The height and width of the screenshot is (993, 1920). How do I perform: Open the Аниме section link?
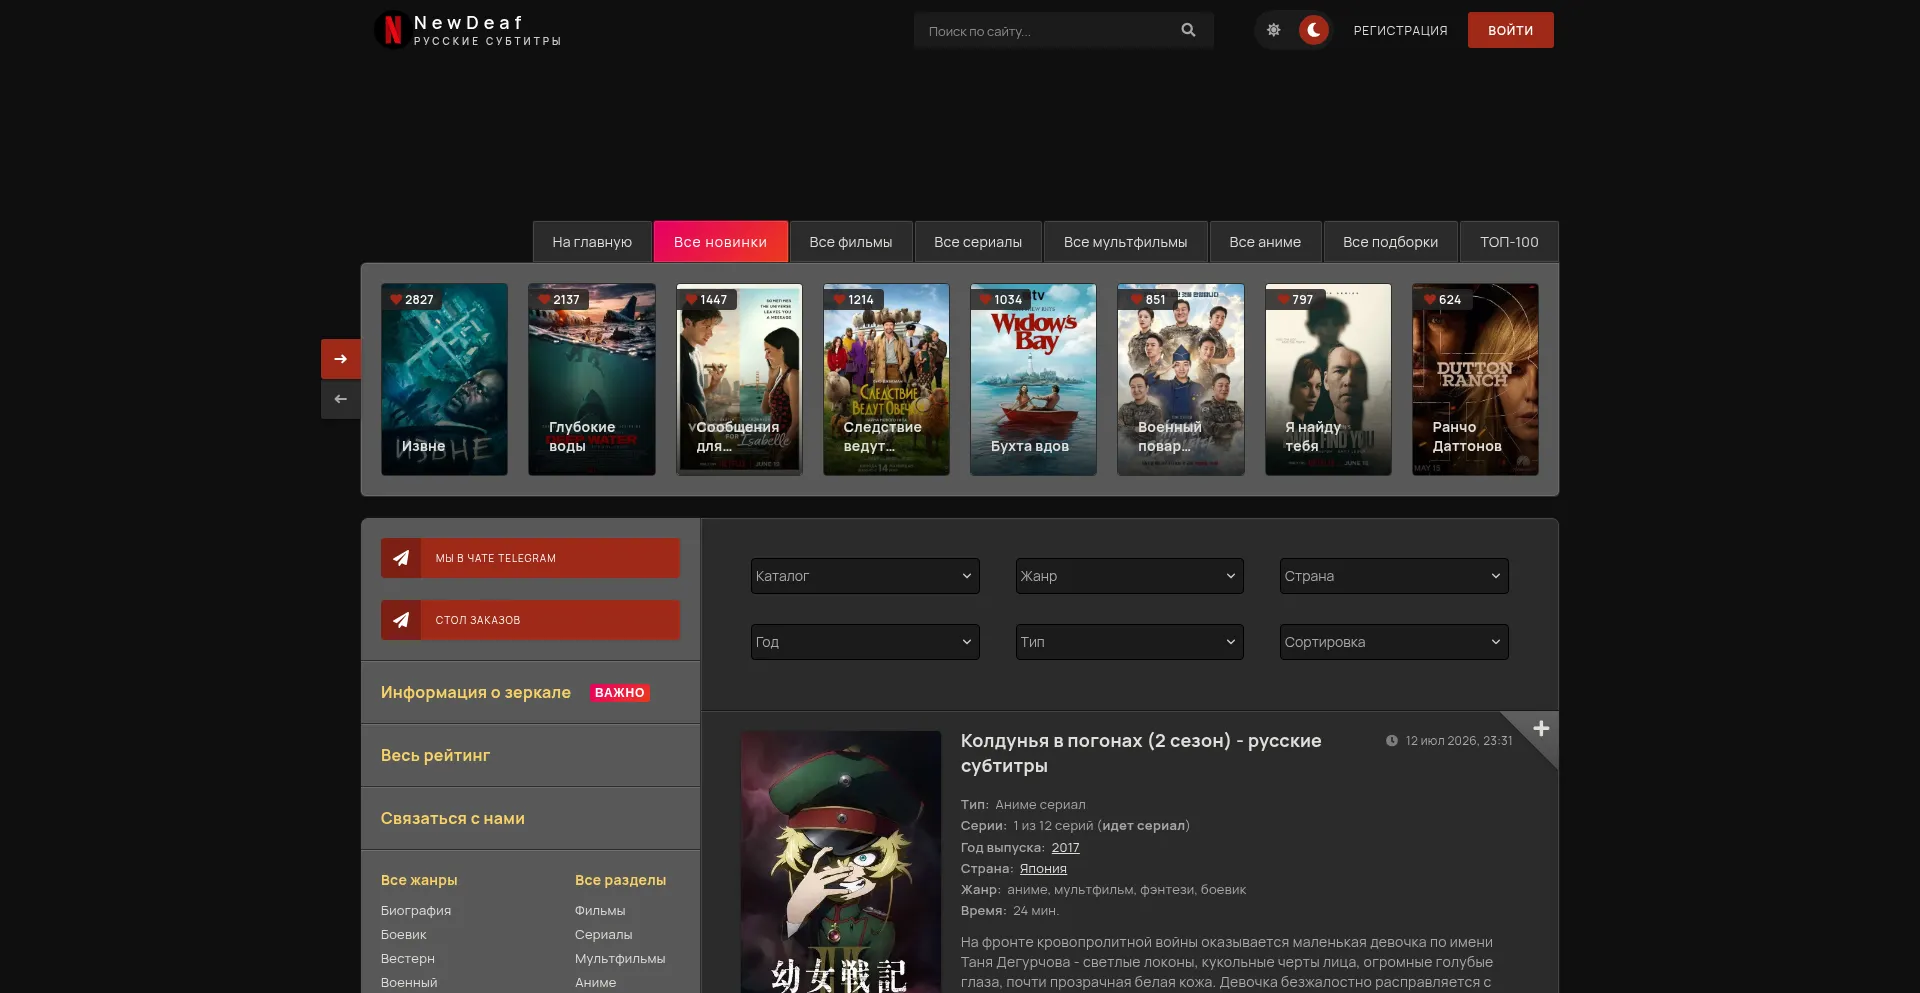[596, 982]
